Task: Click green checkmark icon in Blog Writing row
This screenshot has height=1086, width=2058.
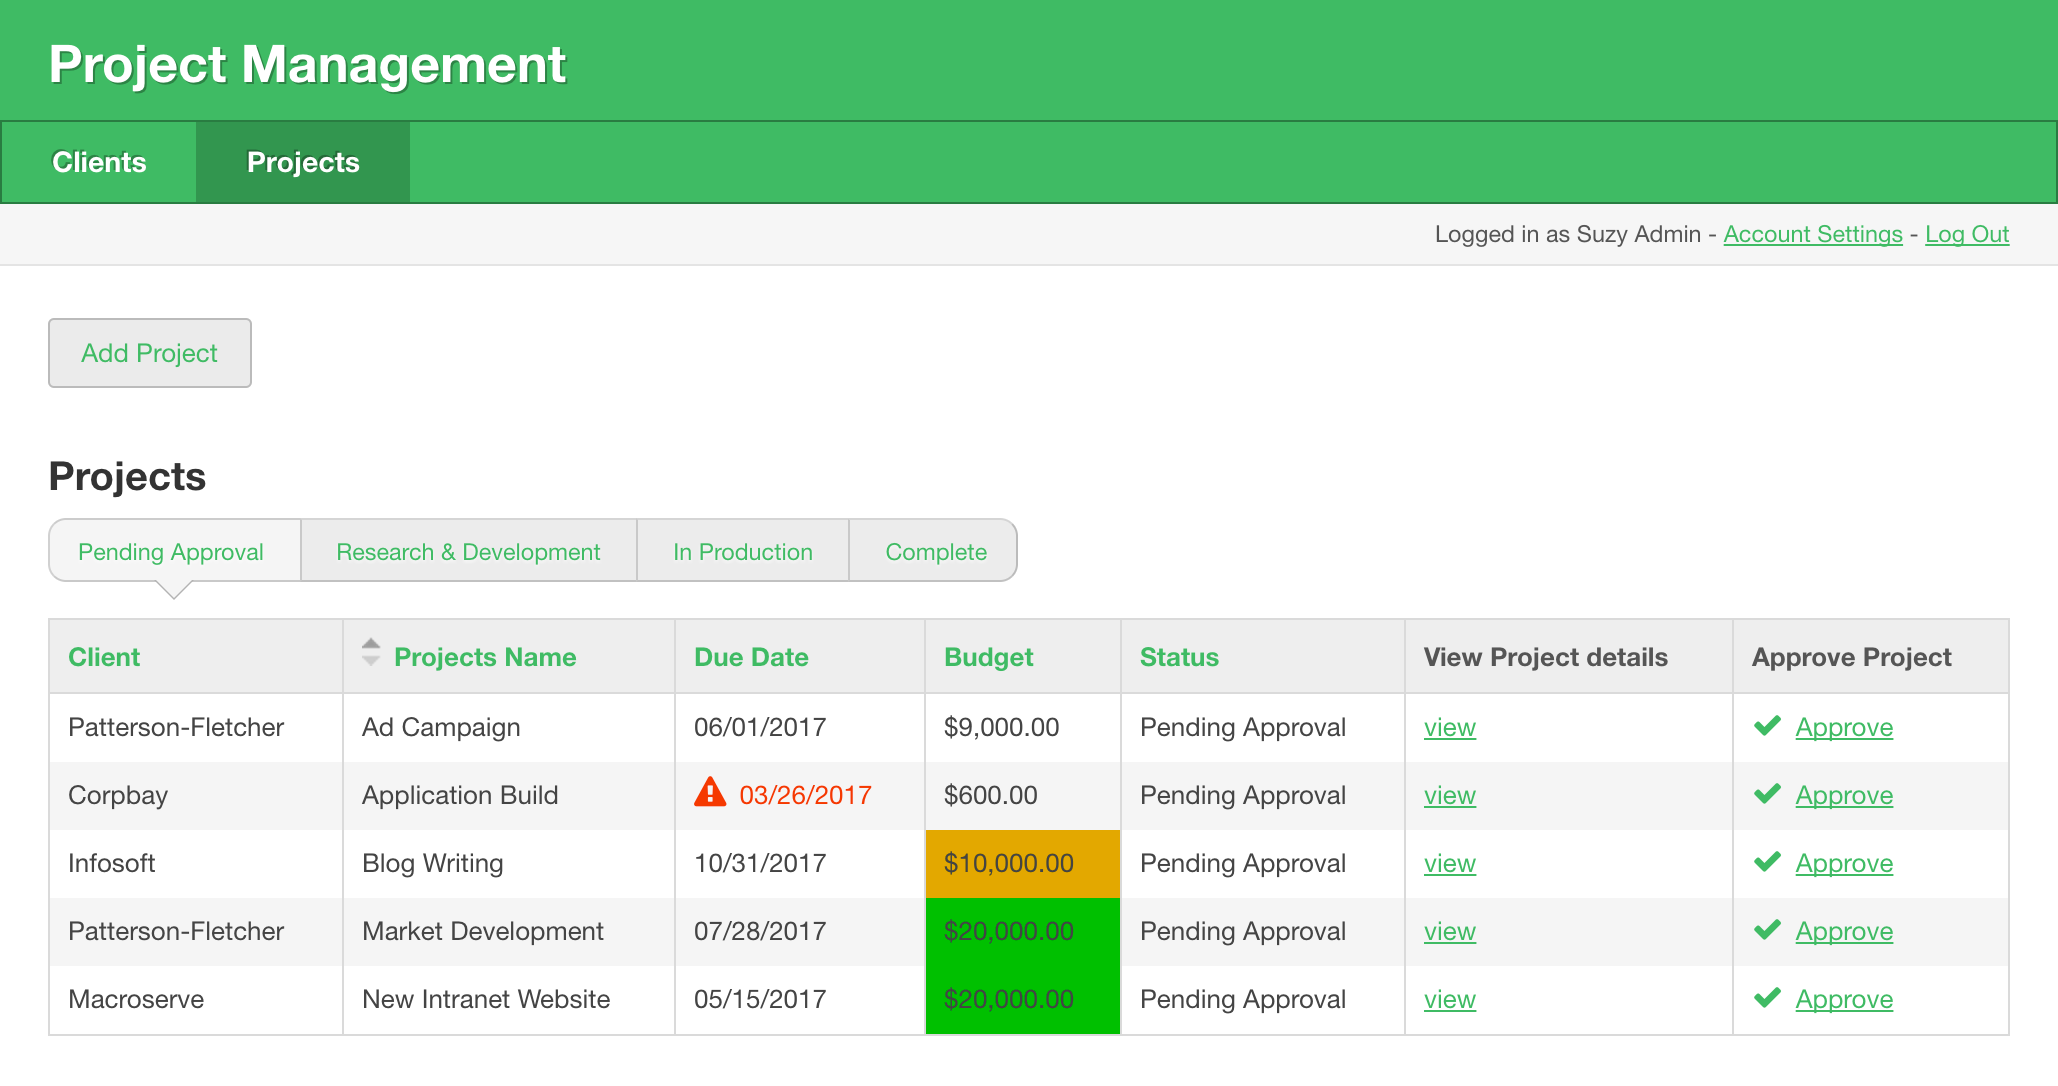Action: [1767, 862]
